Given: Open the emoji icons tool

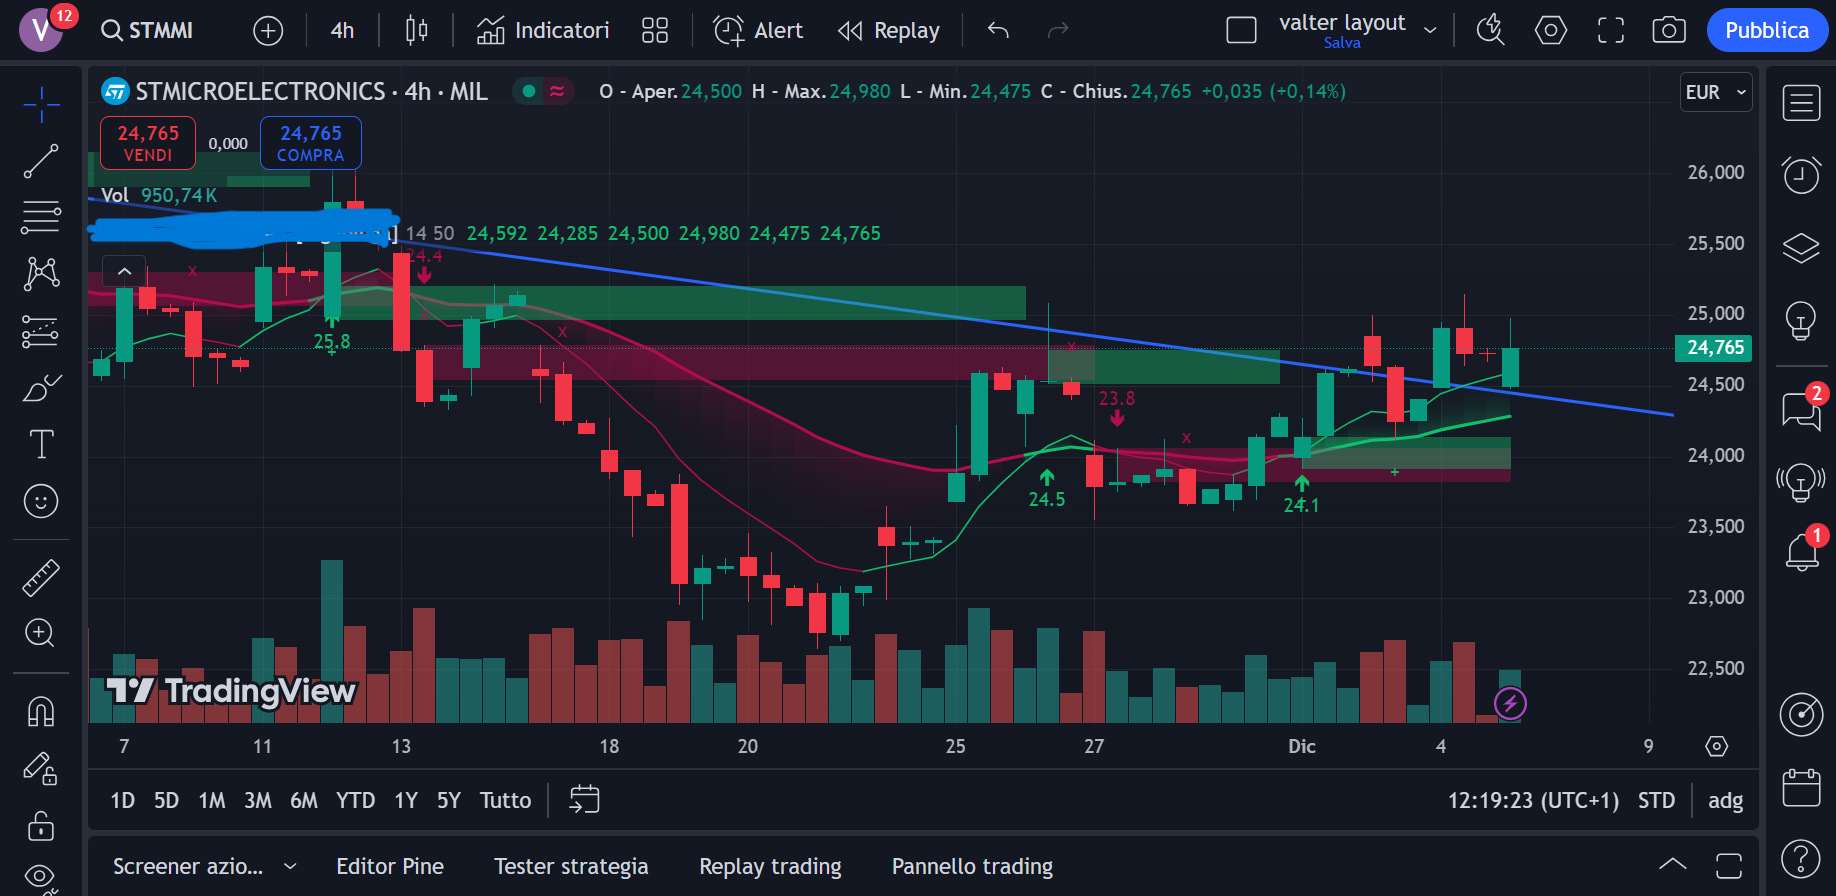Looking at the screenshot, I should coord(41,501).
